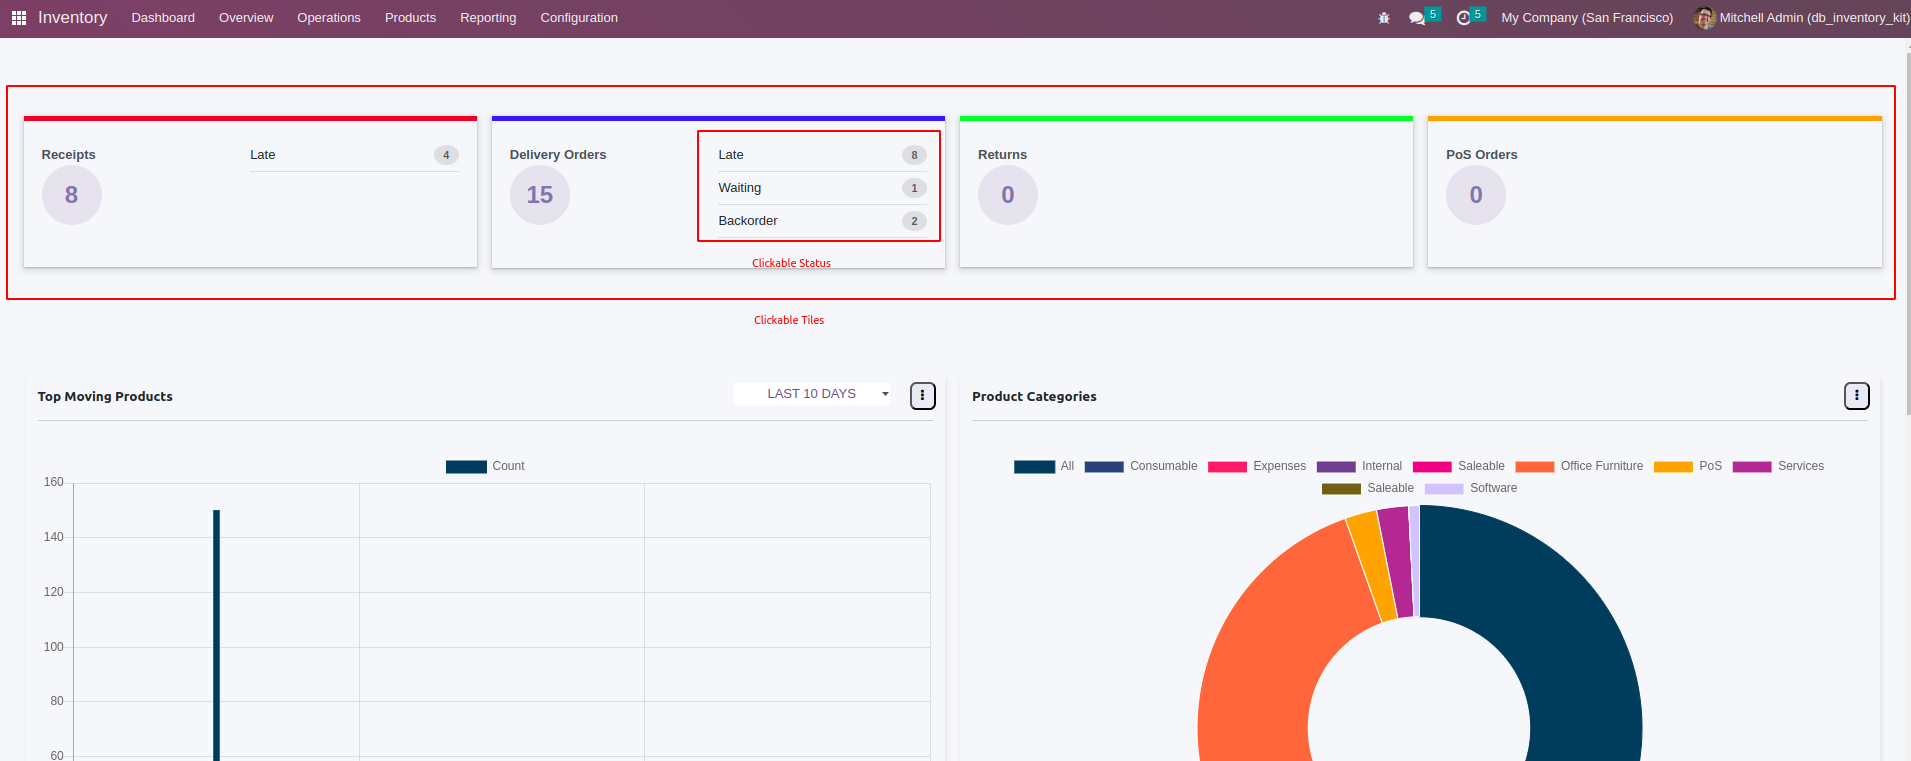
Task: Open the My Company (San Francisco) switcher
Action: tap(1587, 18)
